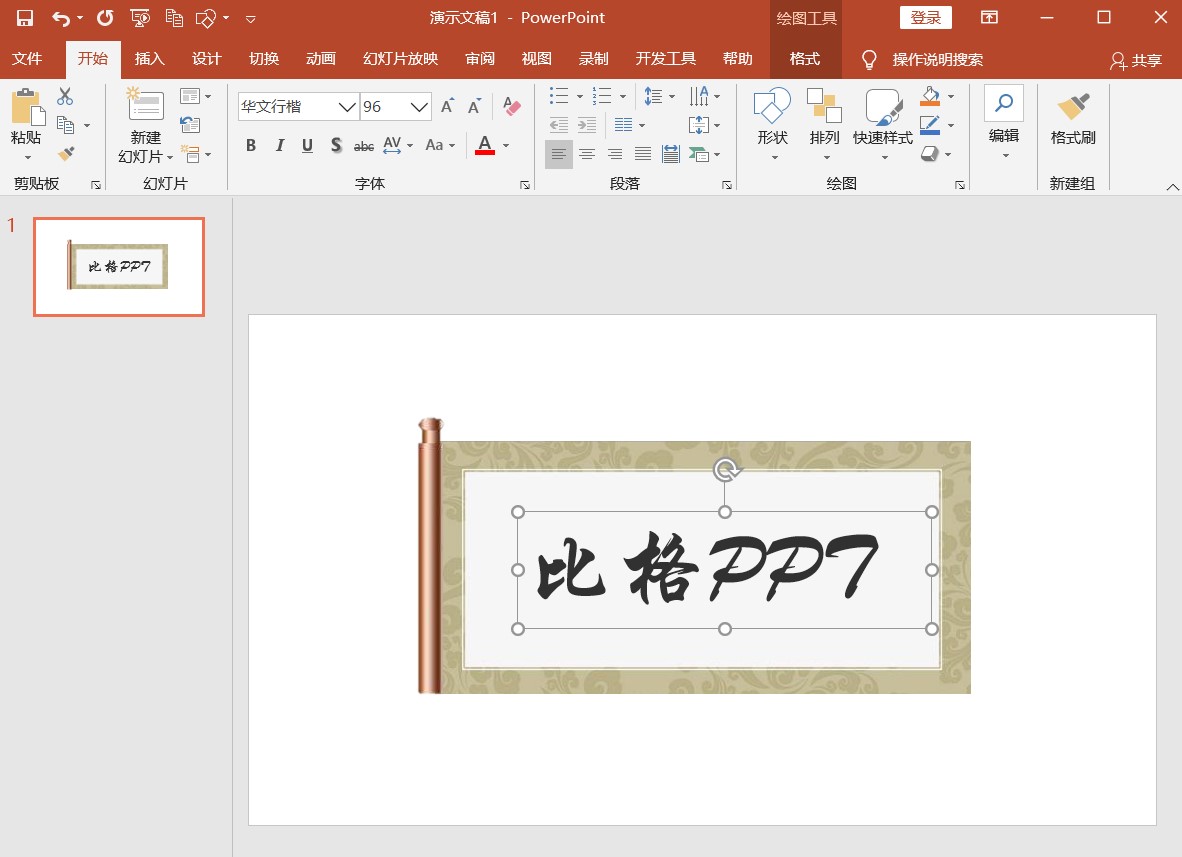The image size is (1182, 857).
Task: Select slide 1 thumbnail in the panel
Action: point(119,267)
